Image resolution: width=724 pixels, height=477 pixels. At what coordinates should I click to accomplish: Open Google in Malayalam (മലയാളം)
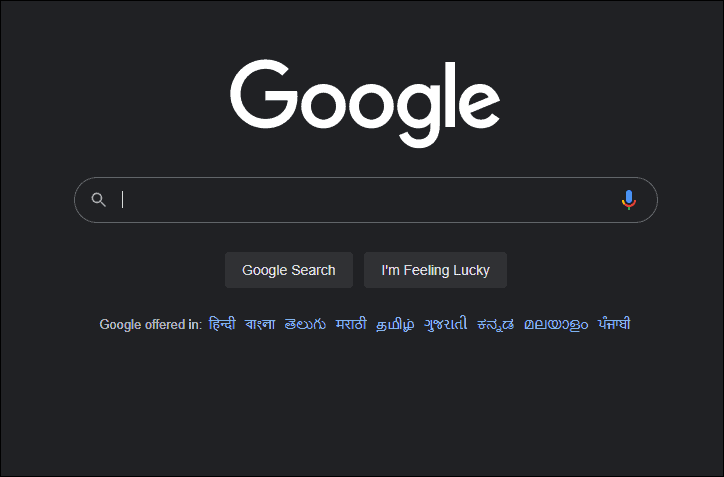point(556,324)
